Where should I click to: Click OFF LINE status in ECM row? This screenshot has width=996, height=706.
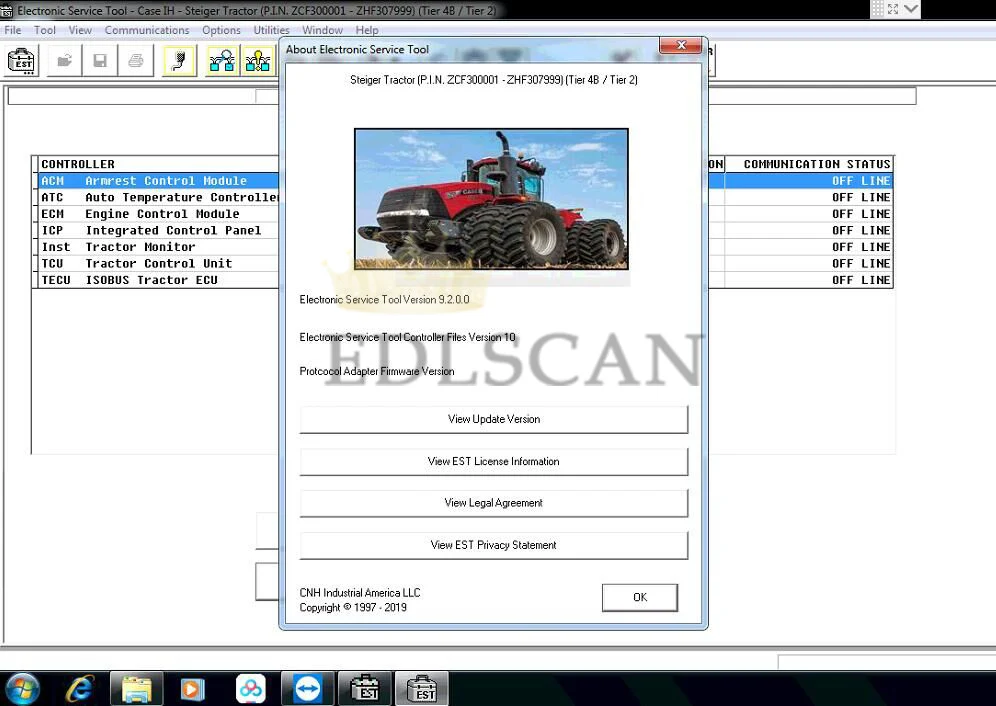[x=861, y=214]
